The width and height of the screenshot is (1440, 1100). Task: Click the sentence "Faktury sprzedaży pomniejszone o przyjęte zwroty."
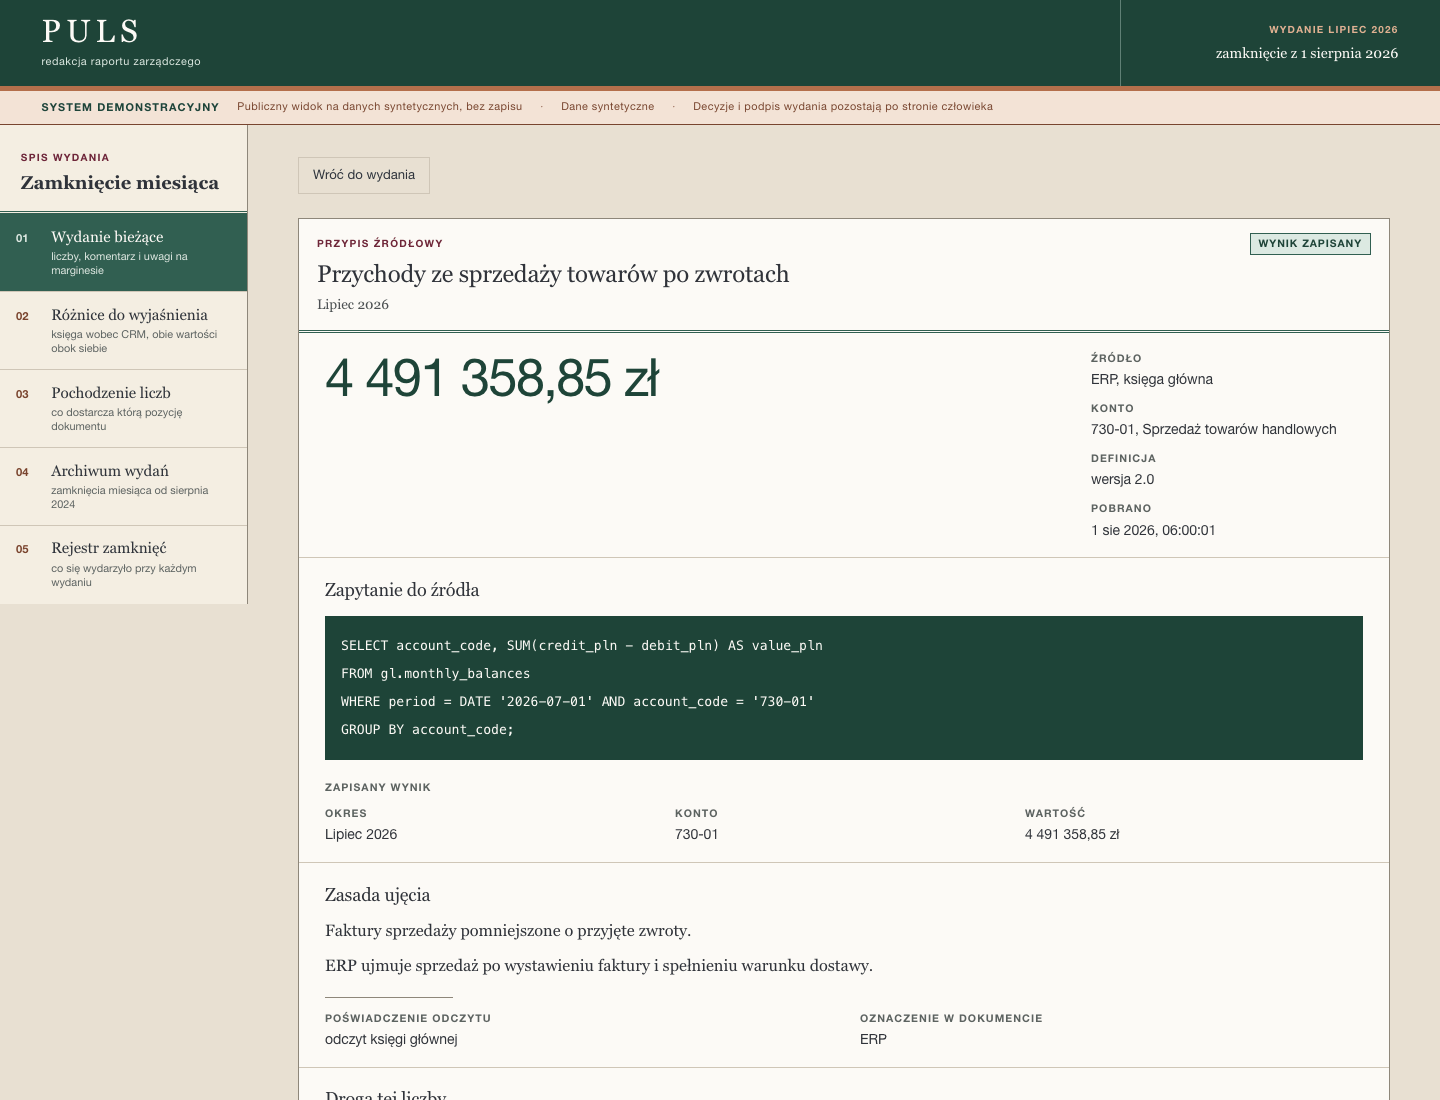click(508, 931)
